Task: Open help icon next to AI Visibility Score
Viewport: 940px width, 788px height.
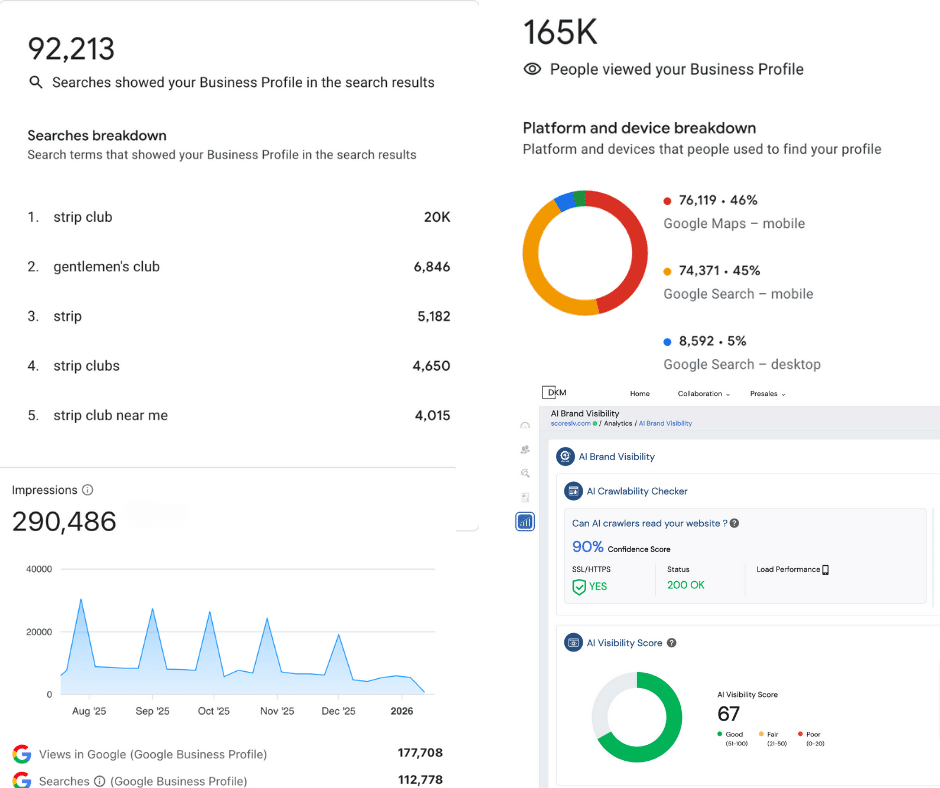Action: click(x=671, y=642)
